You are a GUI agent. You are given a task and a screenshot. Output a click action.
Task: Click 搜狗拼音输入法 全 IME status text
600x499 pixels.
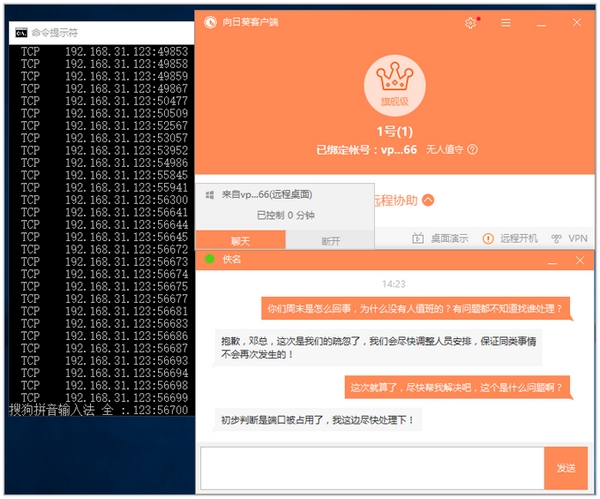(61, 410)
